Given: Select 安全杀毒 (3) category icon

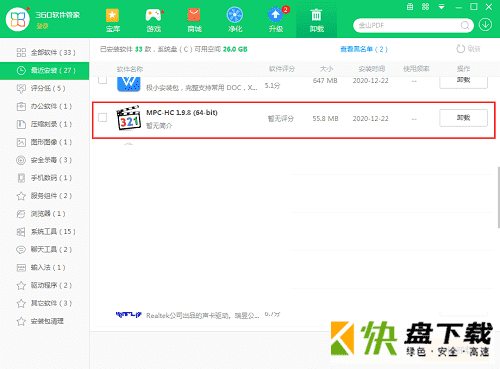Looking at the screenshot, I should 21,160.
